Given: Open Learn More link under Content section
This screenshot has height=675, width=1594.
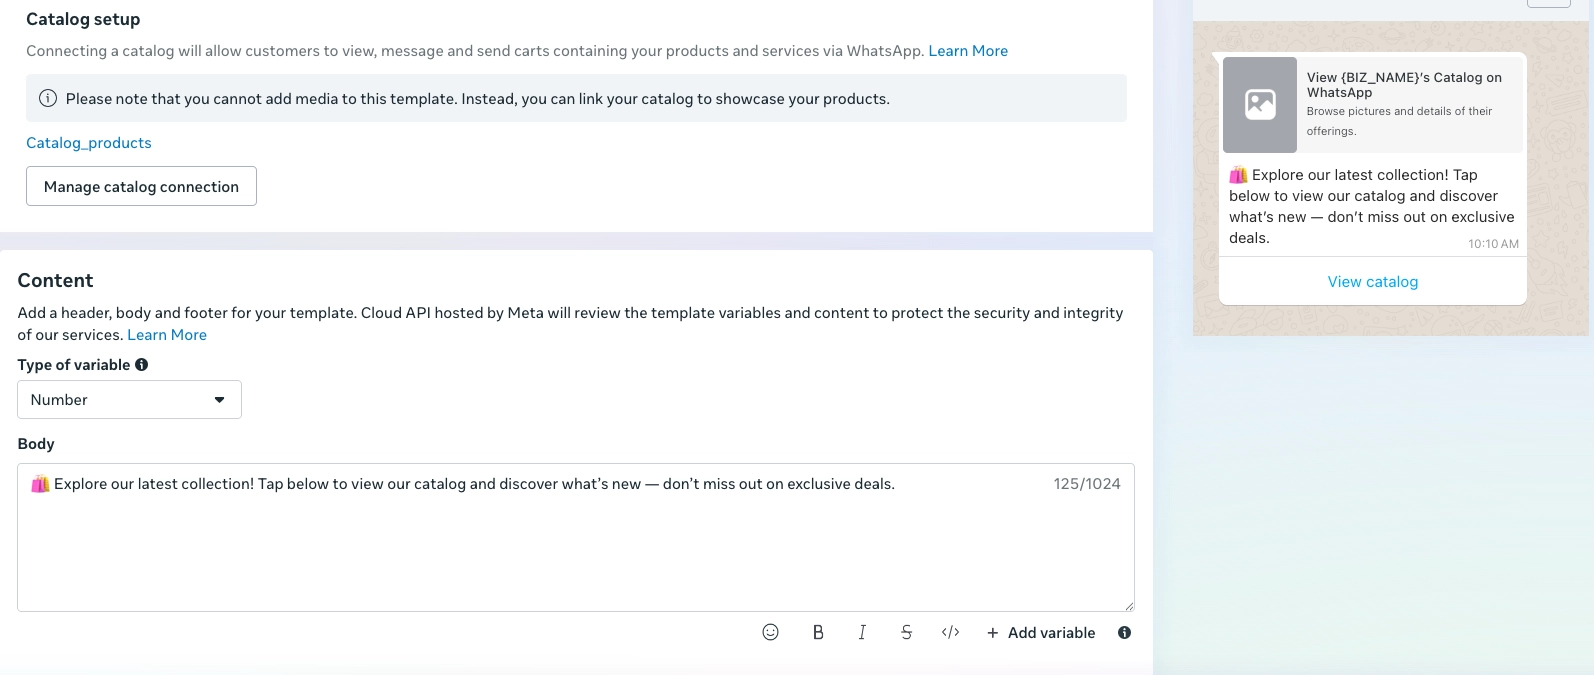Looking at the screenshot, I should coord(167,335).
